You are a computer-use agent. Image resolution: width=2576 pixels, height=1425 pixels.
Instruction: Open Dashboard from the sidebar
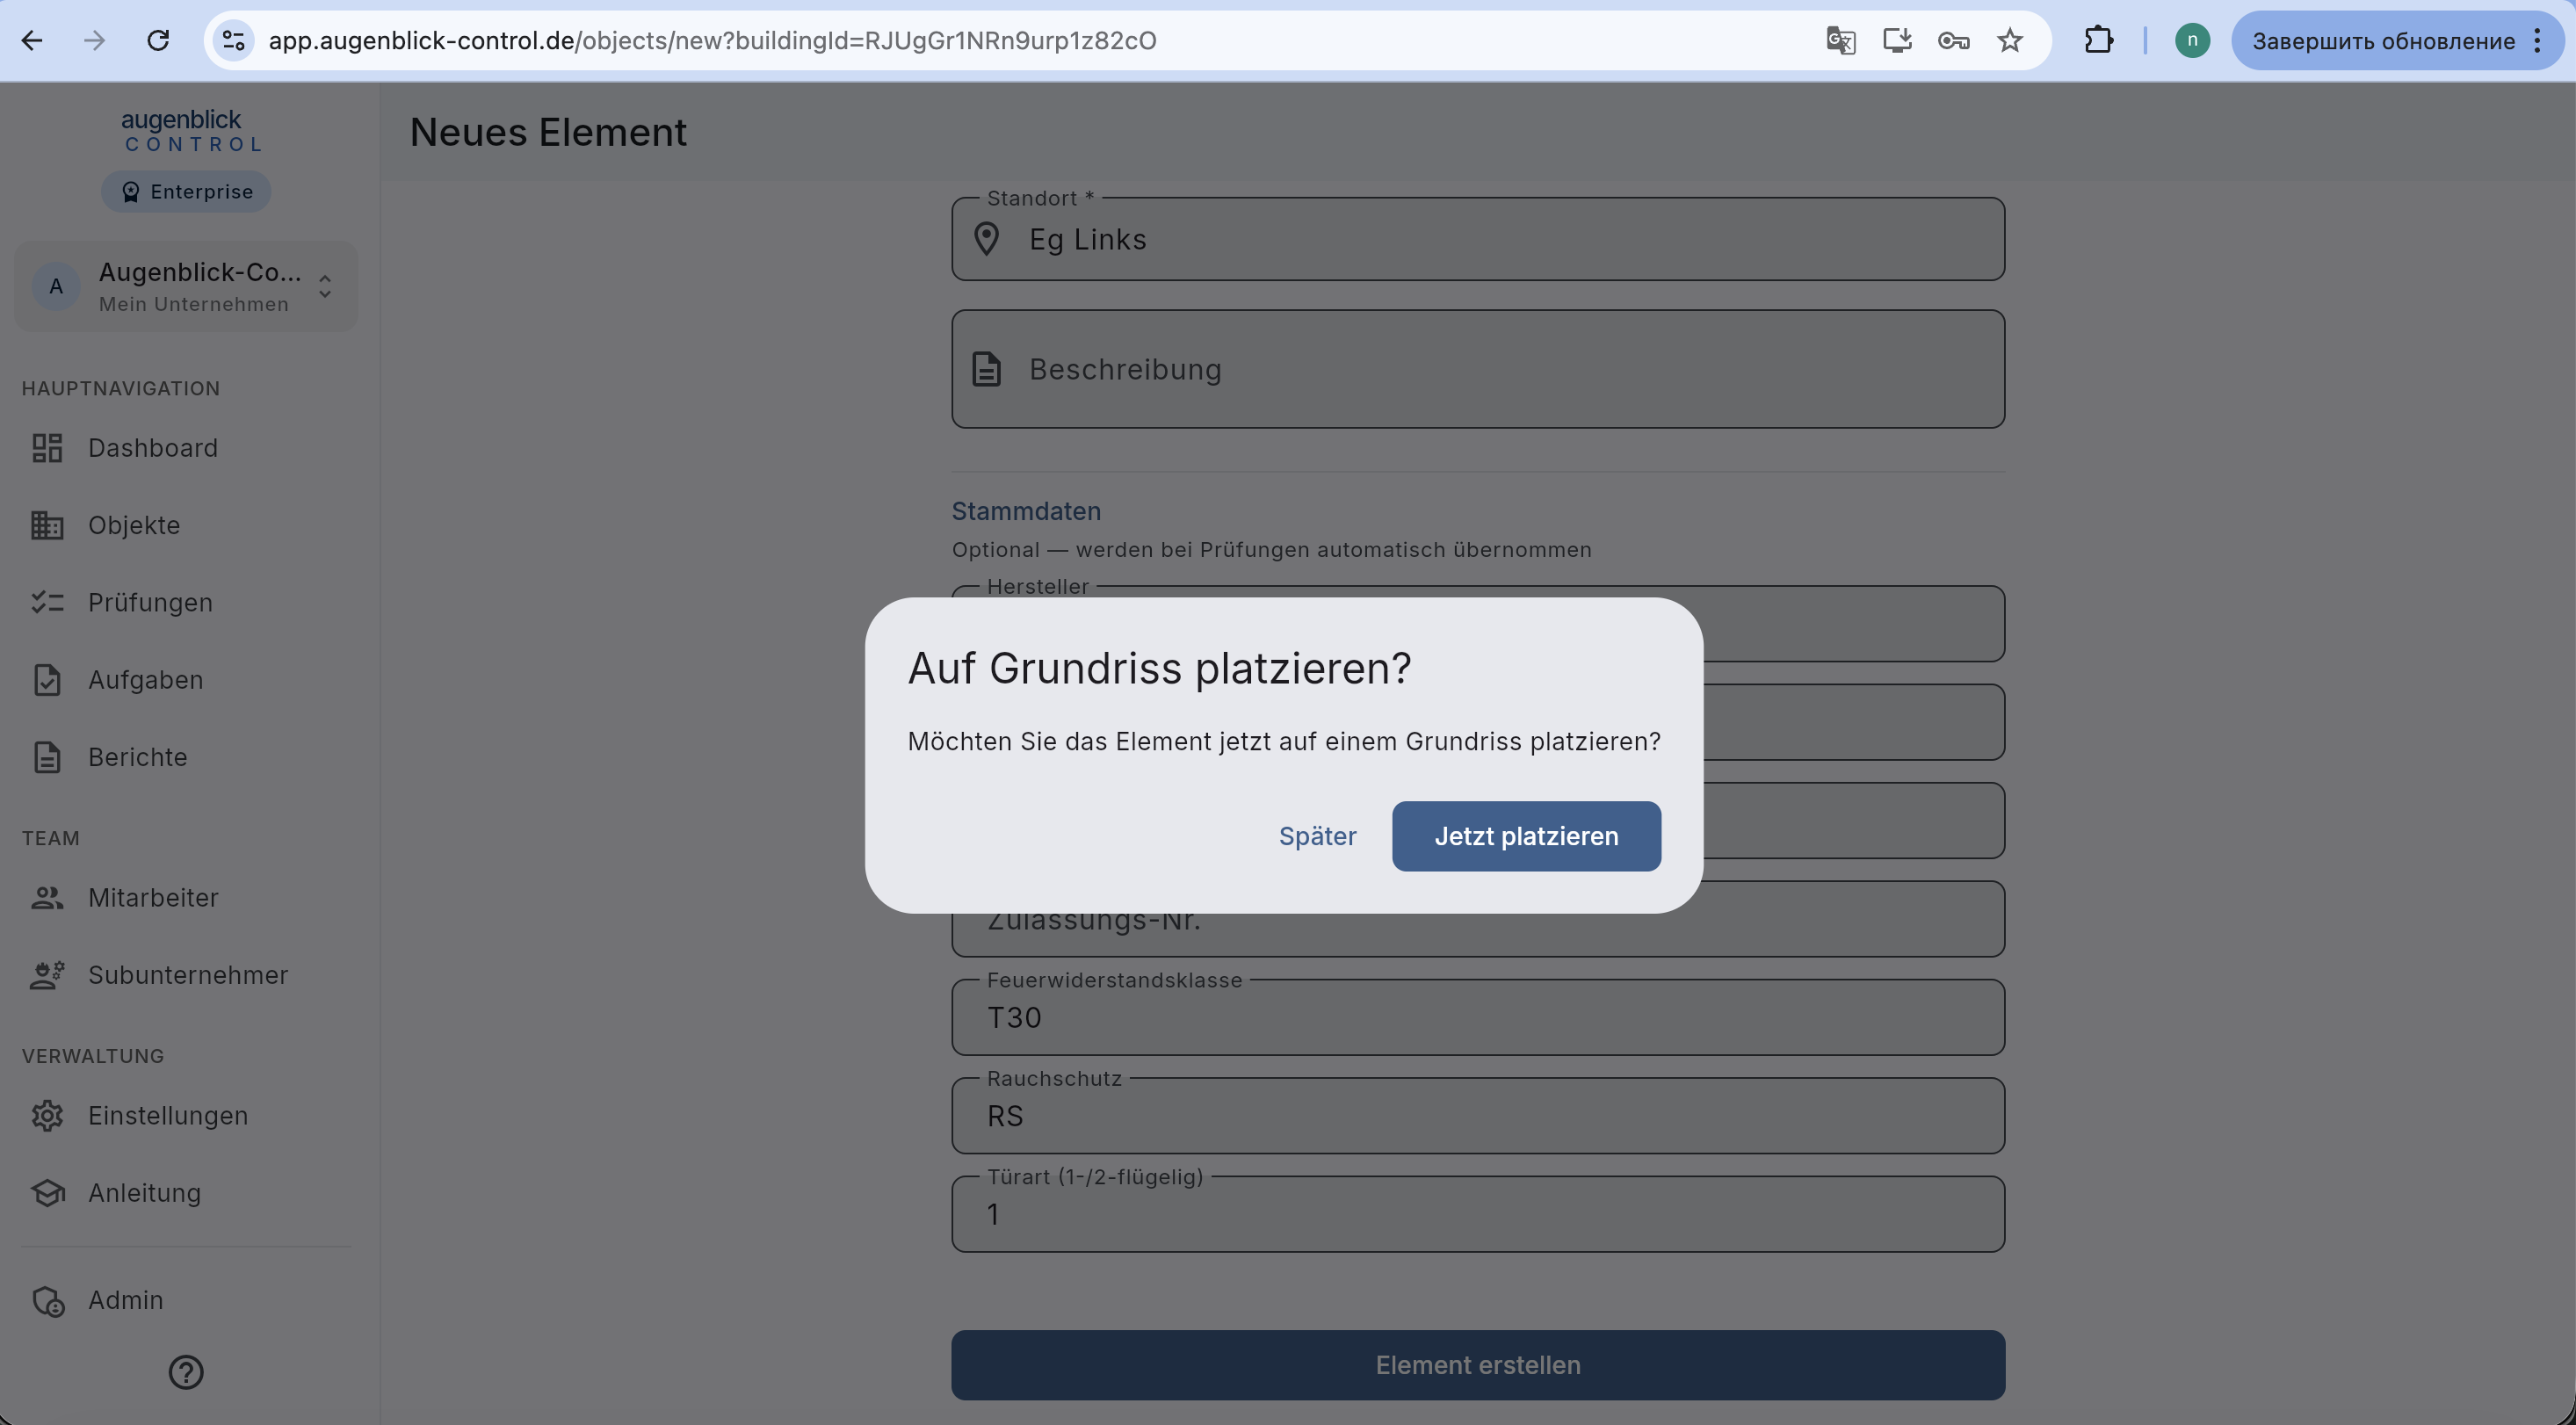coord(186,448)
